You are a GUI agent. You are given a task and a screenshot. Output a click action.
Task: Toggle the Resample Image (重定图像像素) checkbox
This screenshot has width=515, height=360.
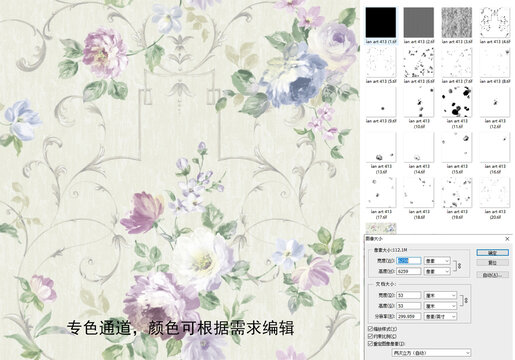coord(370,344)
